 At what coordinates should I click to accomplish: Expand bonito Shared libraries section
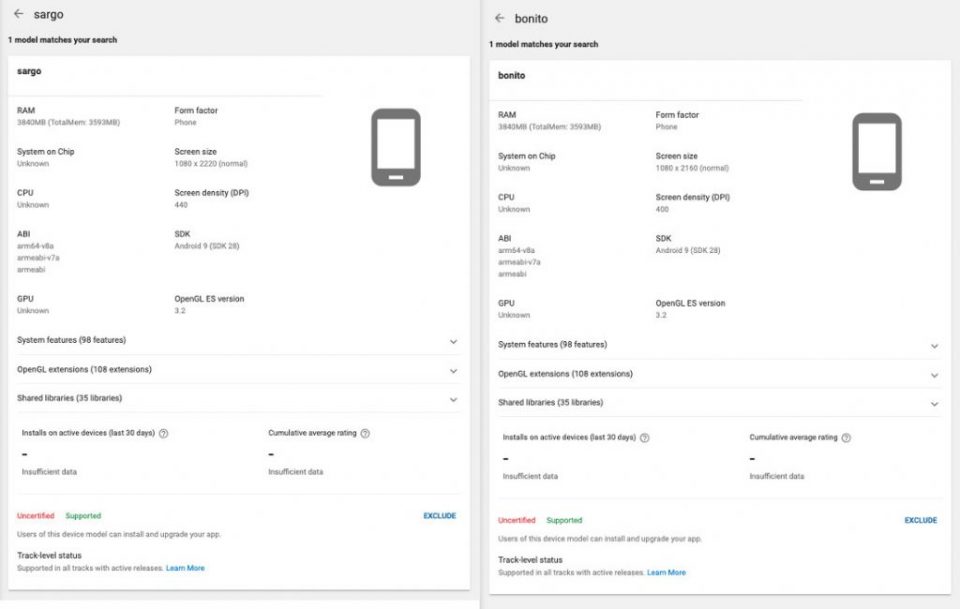(934, 403)
